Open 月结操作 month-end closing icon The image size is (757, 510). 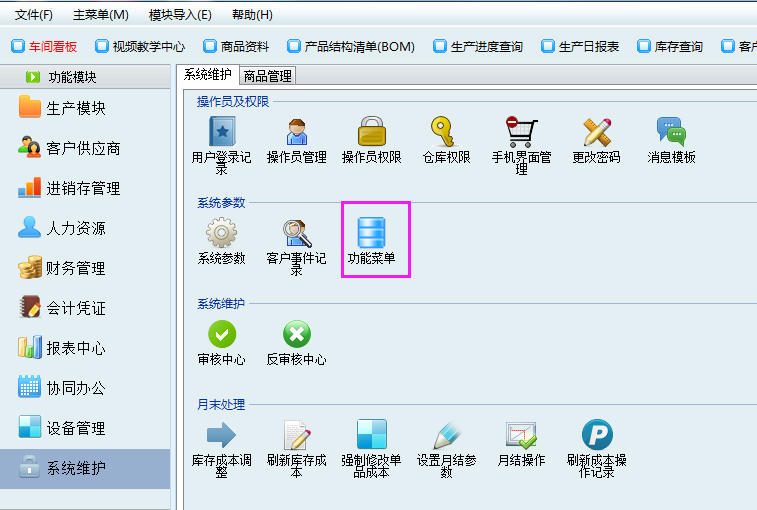tap(521, 435)
